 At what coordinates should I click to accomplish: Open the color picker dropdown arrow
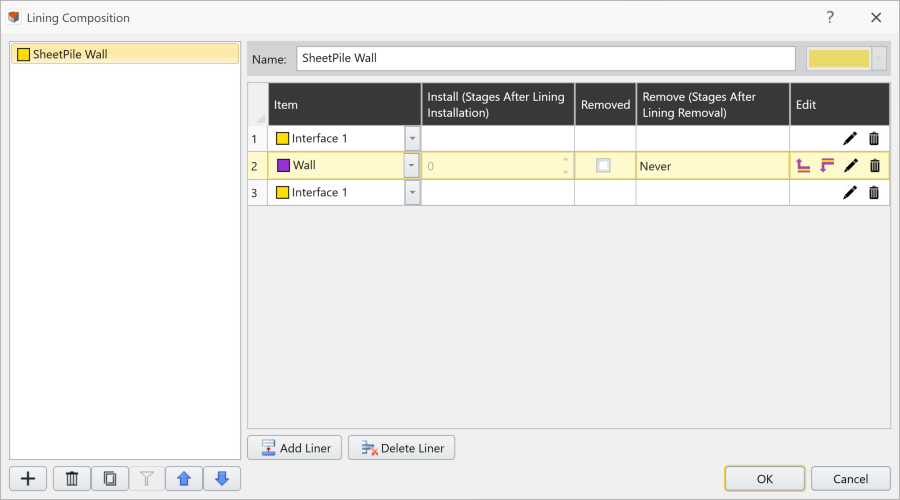point(879,59)
